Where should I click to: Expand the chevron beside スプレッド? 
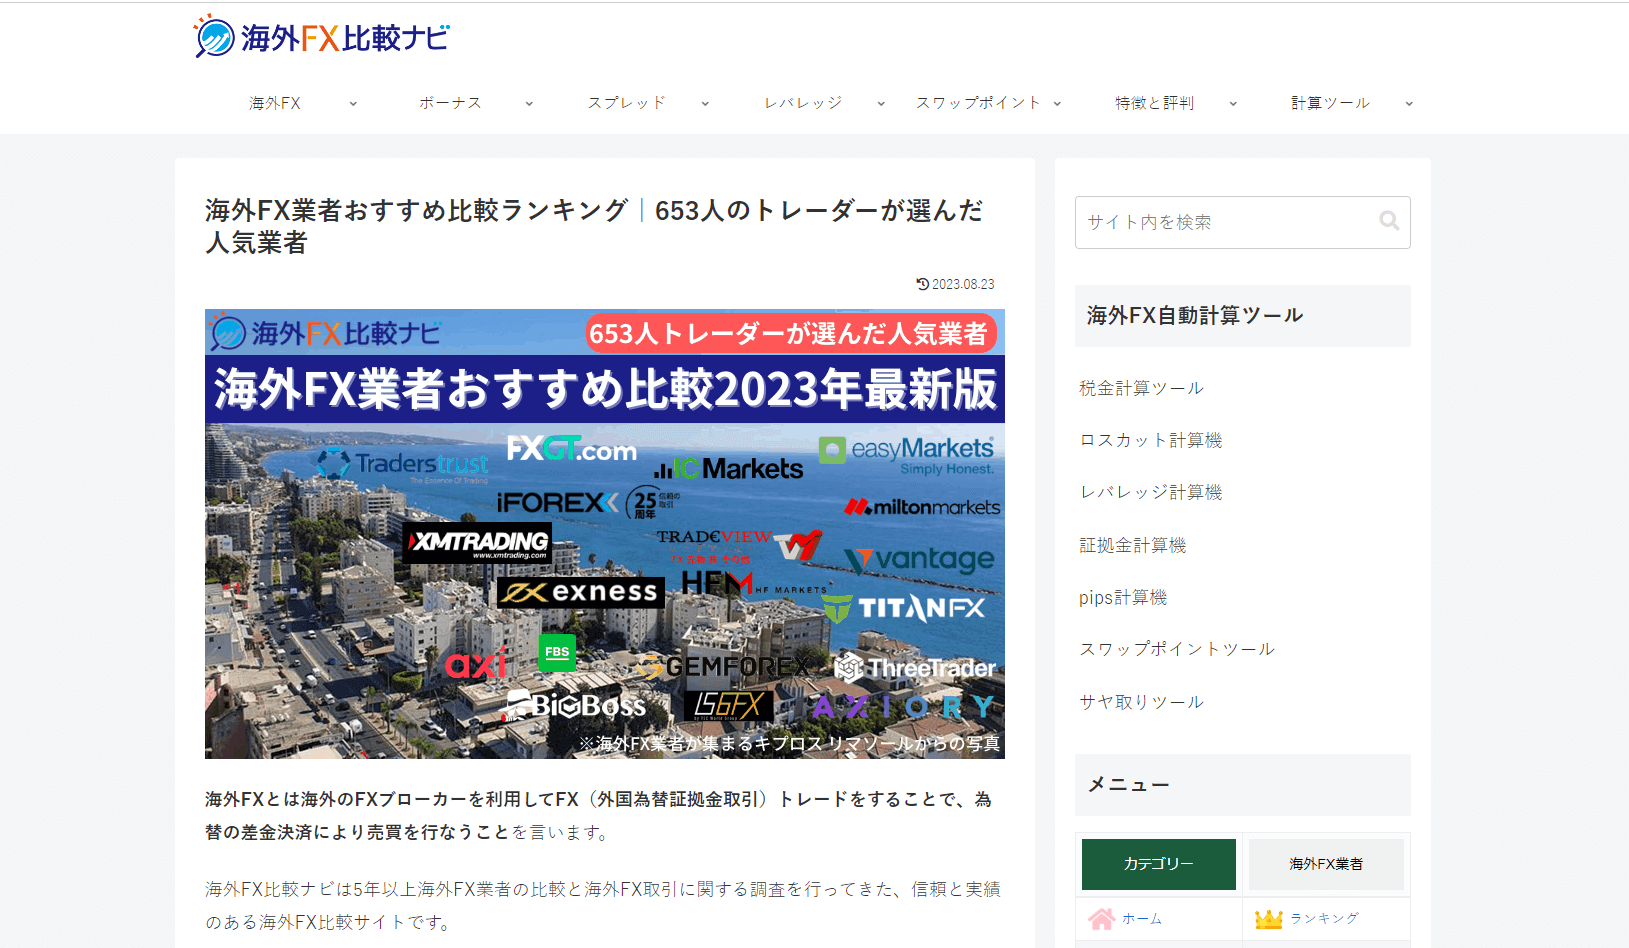705,104
